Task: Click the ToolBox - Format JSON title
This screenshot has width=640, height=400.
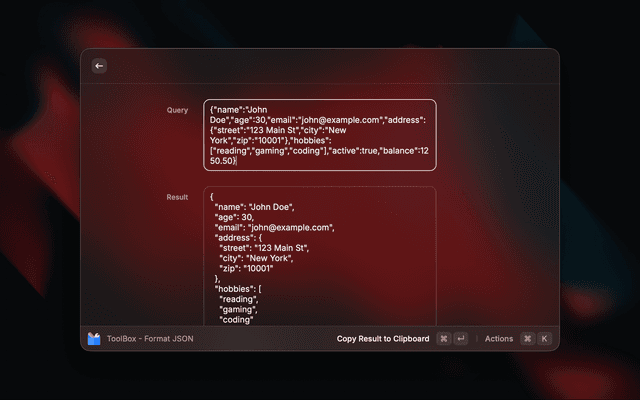Action: [150, 339]
